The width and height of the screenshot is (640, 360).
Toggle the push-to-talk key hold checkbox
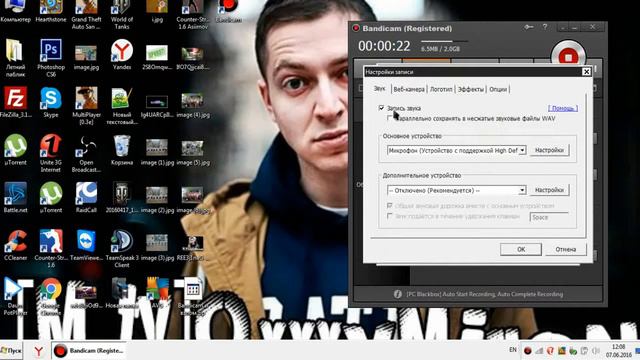coord(389,216)
